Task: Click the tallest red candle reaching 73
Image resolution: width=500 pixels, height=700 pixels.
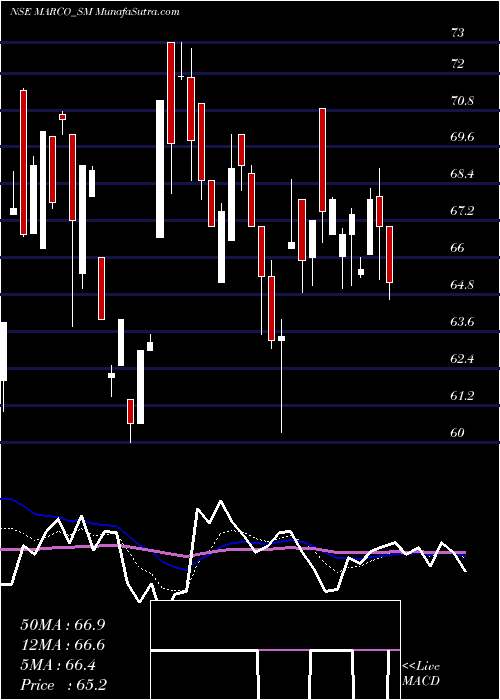Action: 171,93
